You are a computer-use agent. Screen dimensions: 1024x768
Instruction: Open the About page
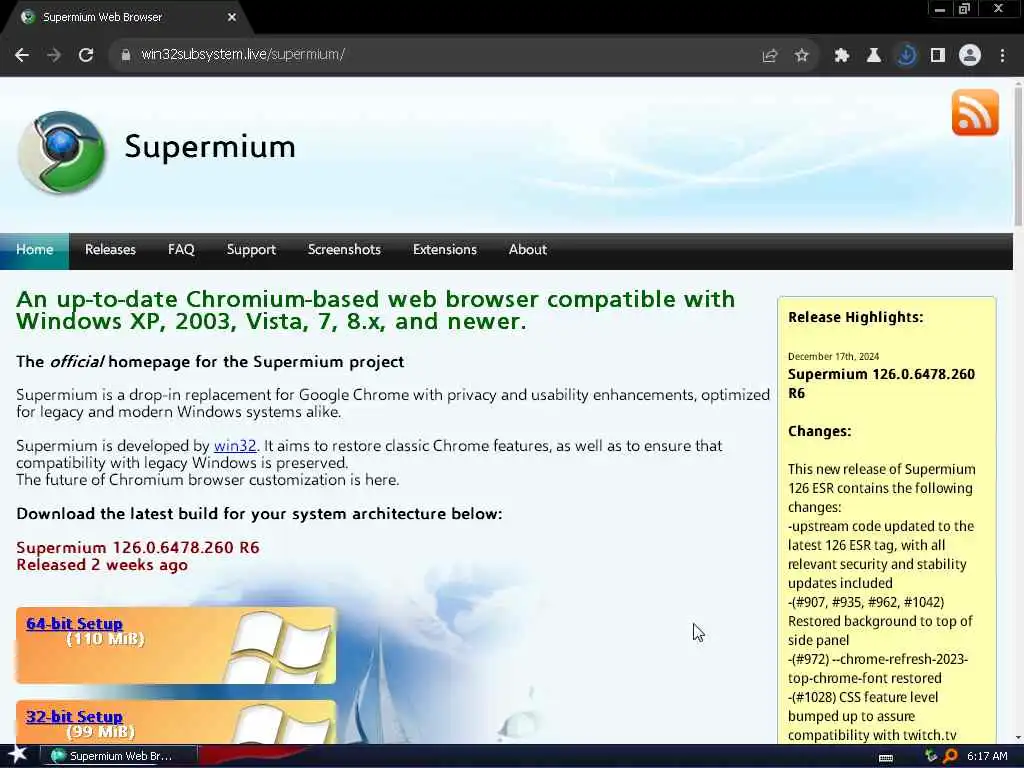tap(528, 249)
